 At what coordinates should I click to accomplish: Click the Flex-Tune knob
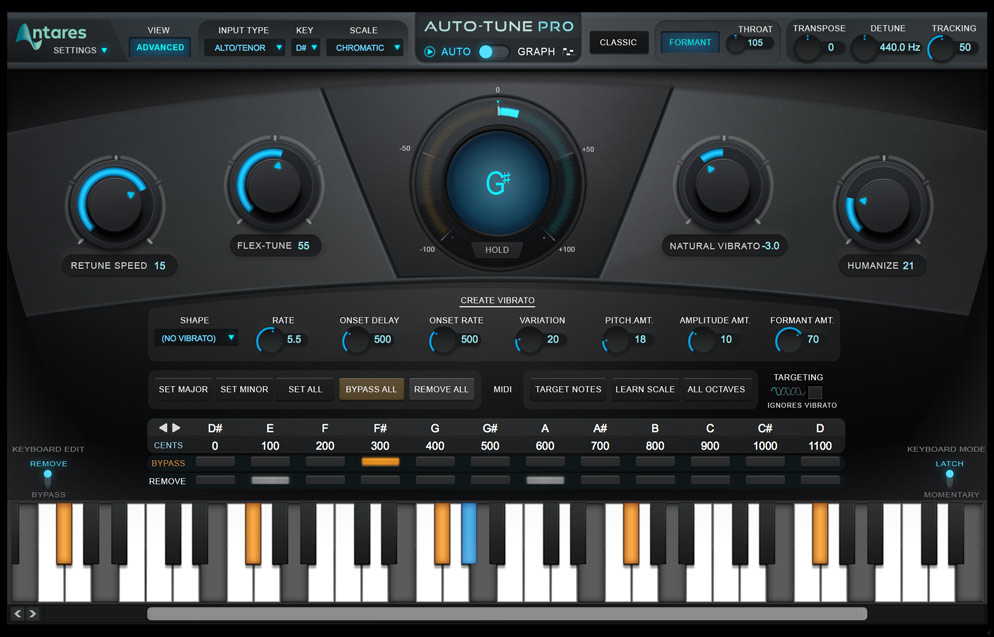click(274, 183)
